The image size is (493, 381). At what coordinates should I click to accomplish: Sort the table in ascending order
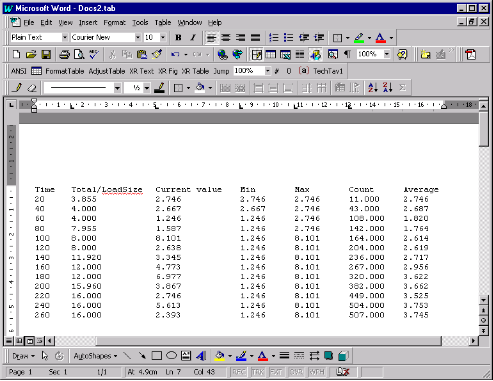point(373,88)
